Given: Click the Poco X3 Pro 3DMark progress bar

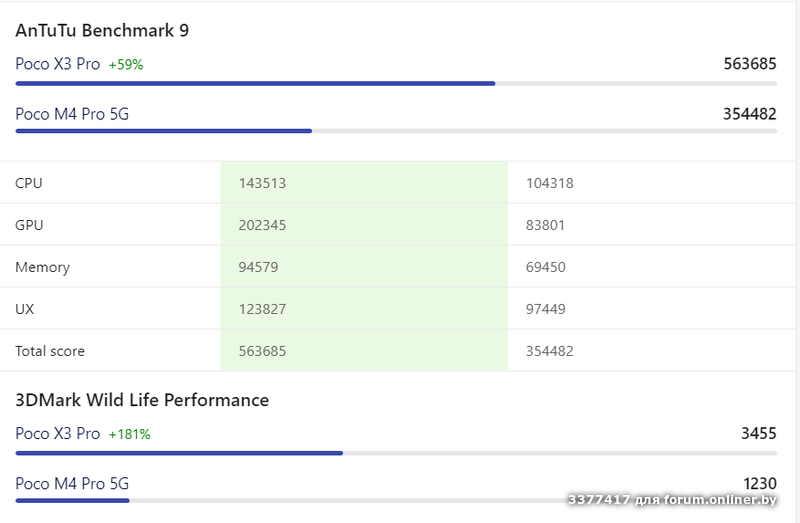Looking at the screenshot, I should pos(179,453).
